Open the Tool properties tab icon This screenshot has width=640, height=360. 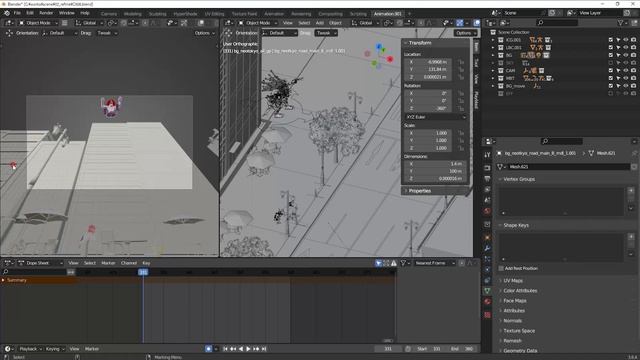487,155
